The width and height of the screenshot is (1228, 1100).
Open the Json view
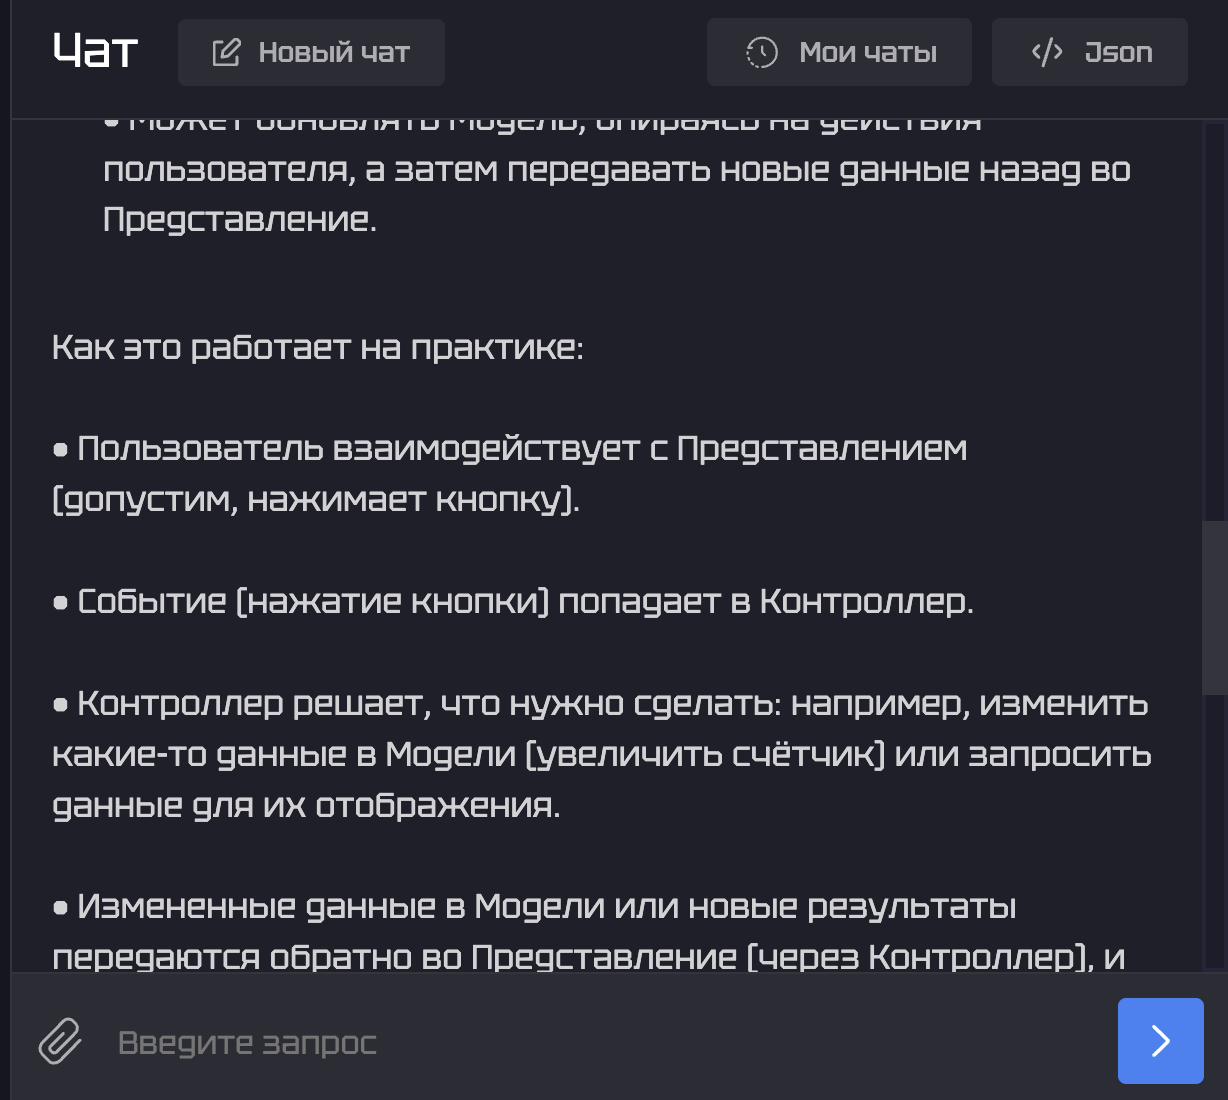pos(1118,52)
